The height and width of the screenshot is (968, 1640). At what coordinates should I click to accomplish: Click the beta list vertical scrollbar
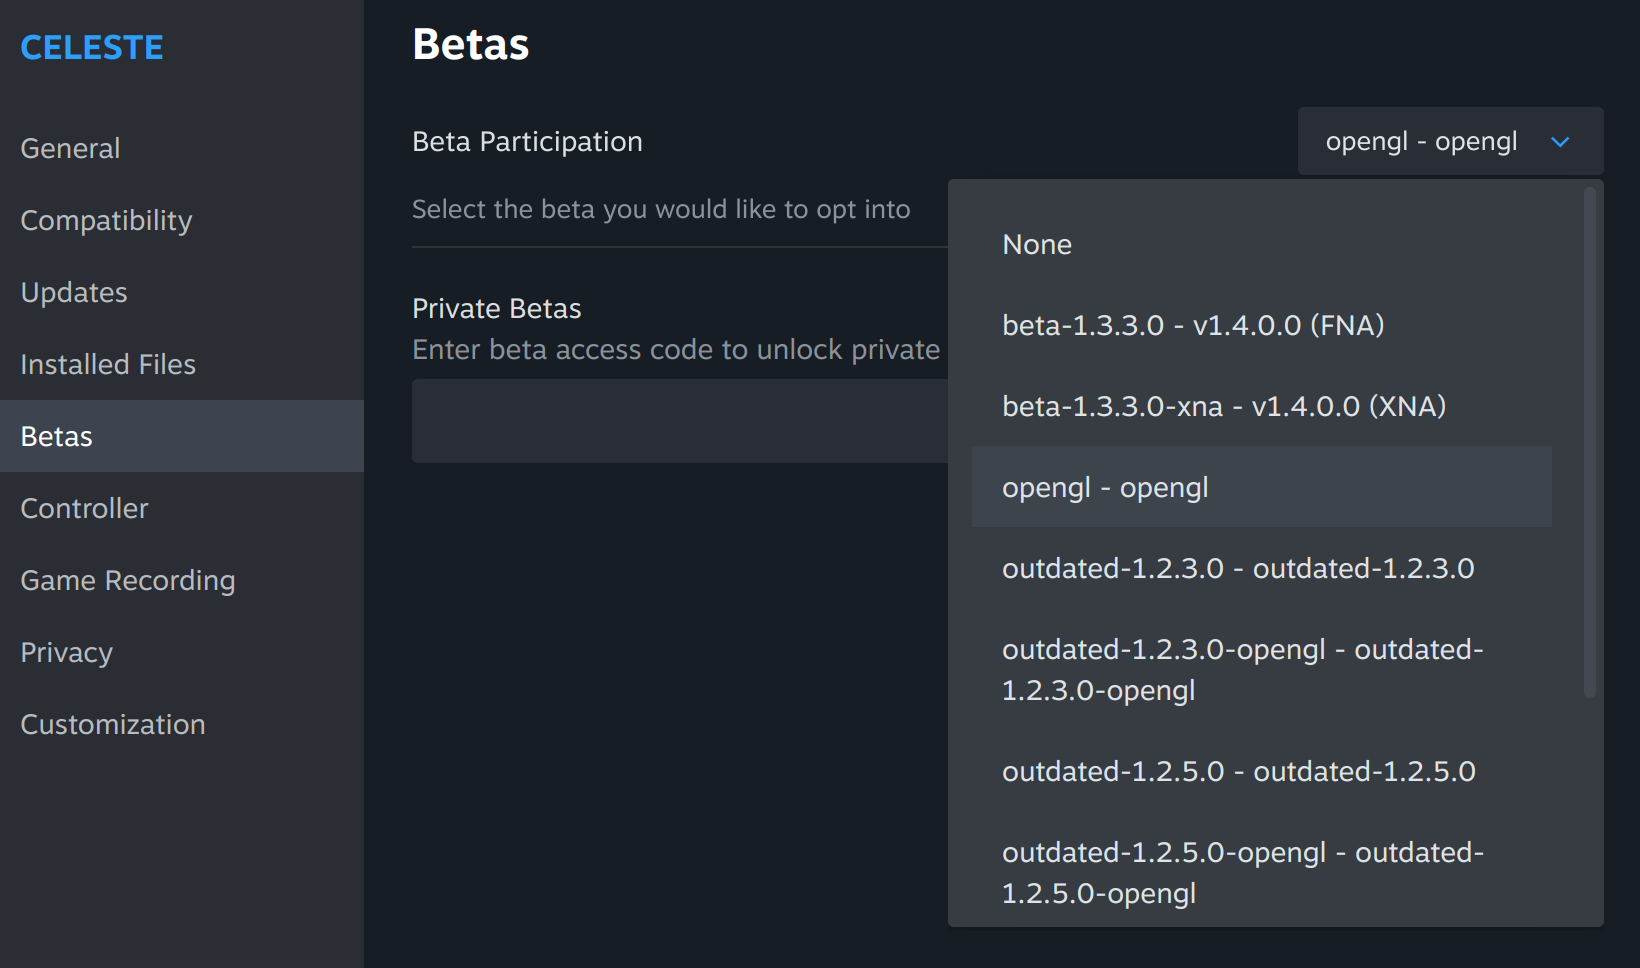pyautogui.click(x=1590, y=442)
